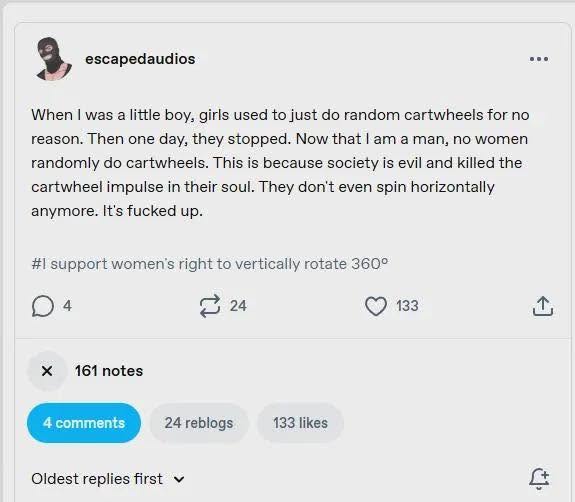Subscribe to conversation with bell icon
Screen dimensions: 575x502
click(x=539, y=479)
